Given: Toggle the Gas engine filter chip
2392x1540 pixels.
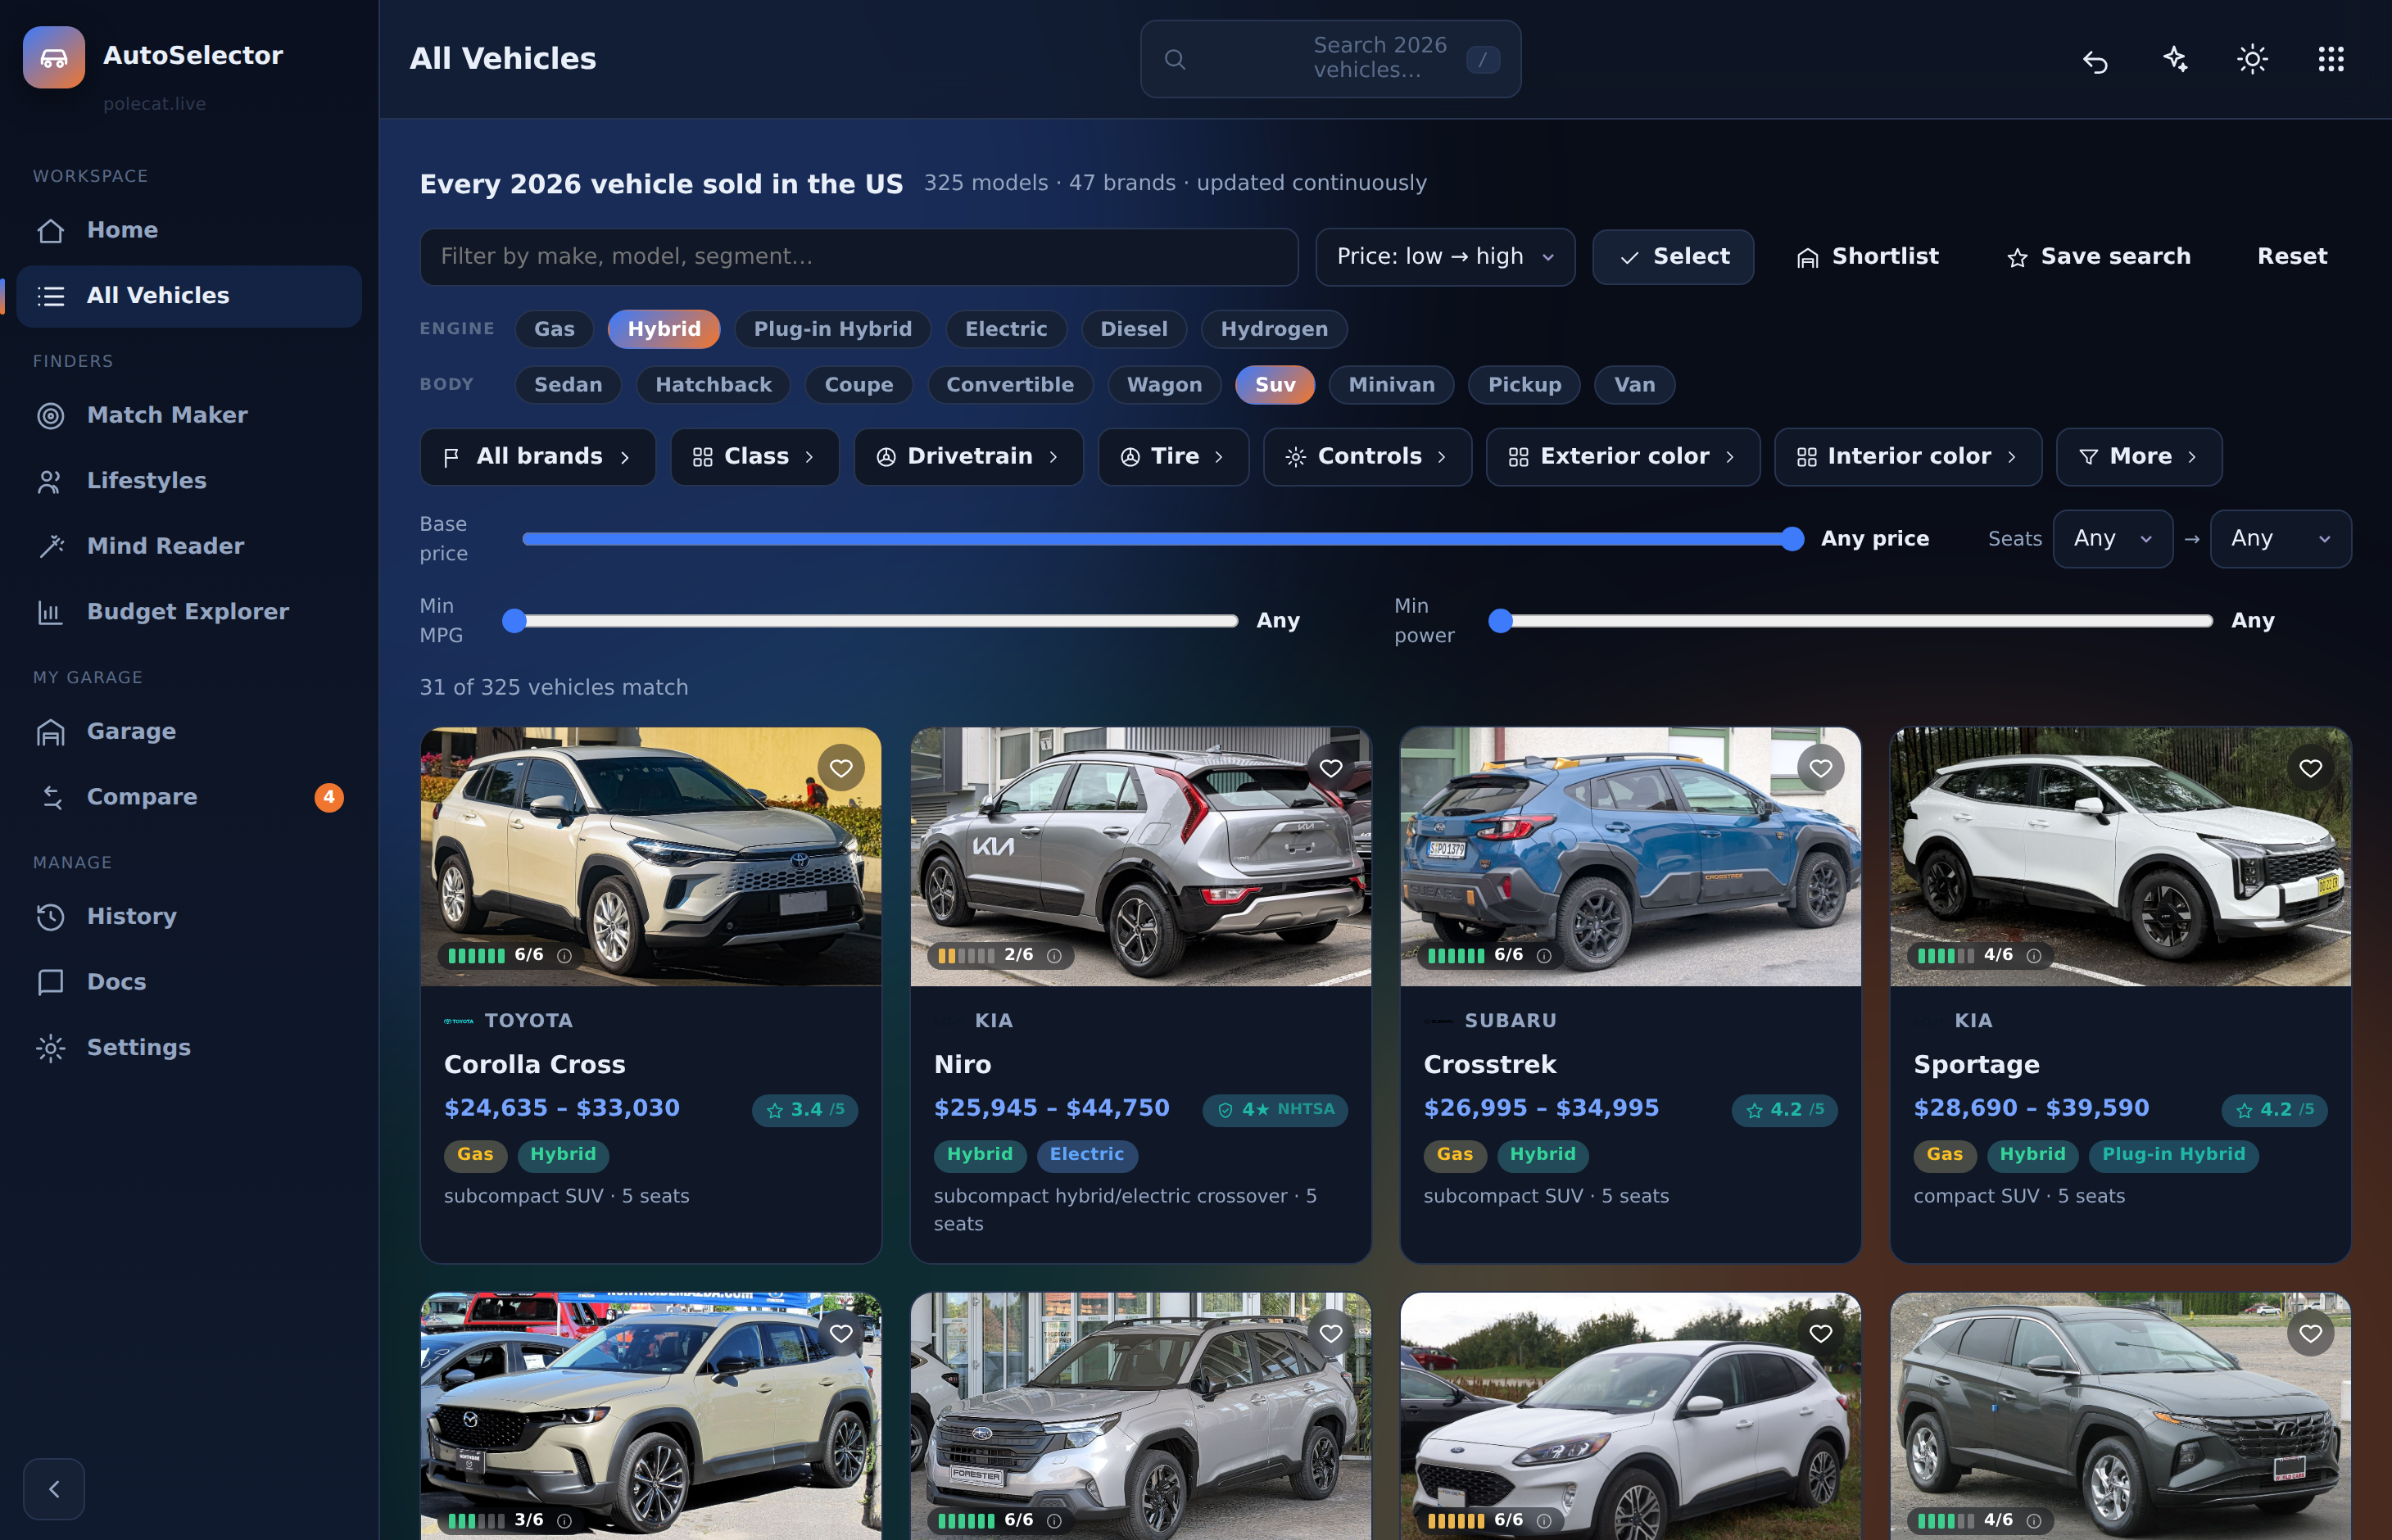Looking at the screenshot, I should pyautogui.click(x=554, y=329).
